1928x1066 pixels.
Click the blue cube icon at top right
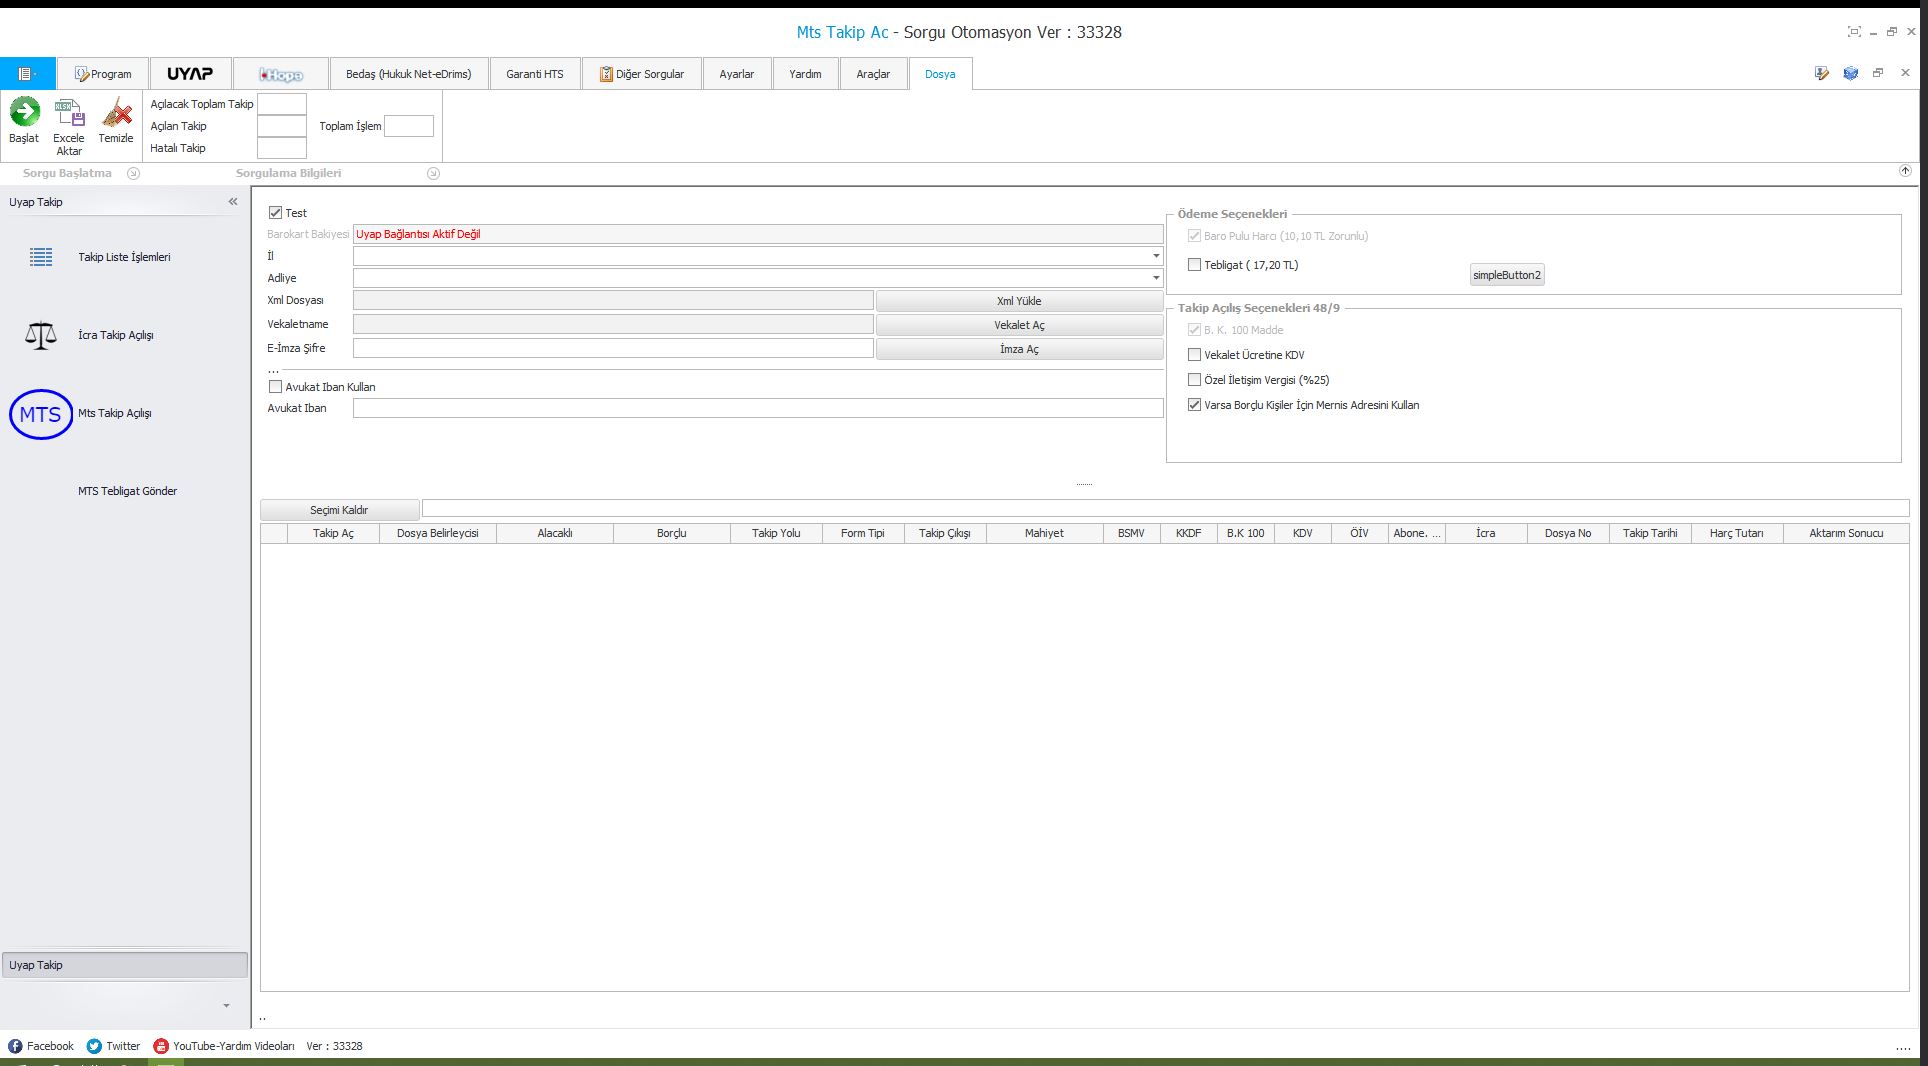click(x=1851, y=73)
